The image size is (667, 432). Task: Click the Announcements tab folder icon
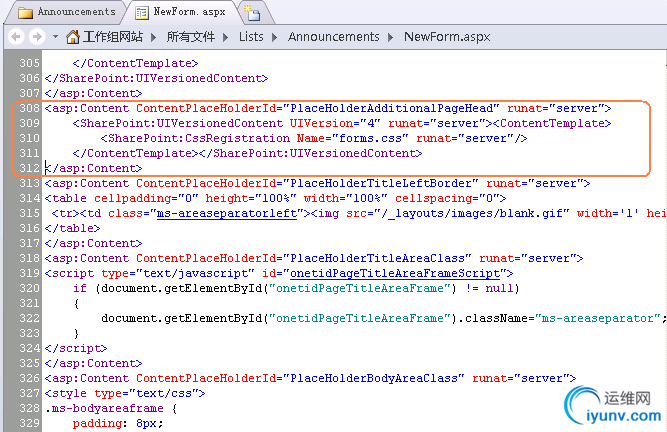[x=25, y=13]
